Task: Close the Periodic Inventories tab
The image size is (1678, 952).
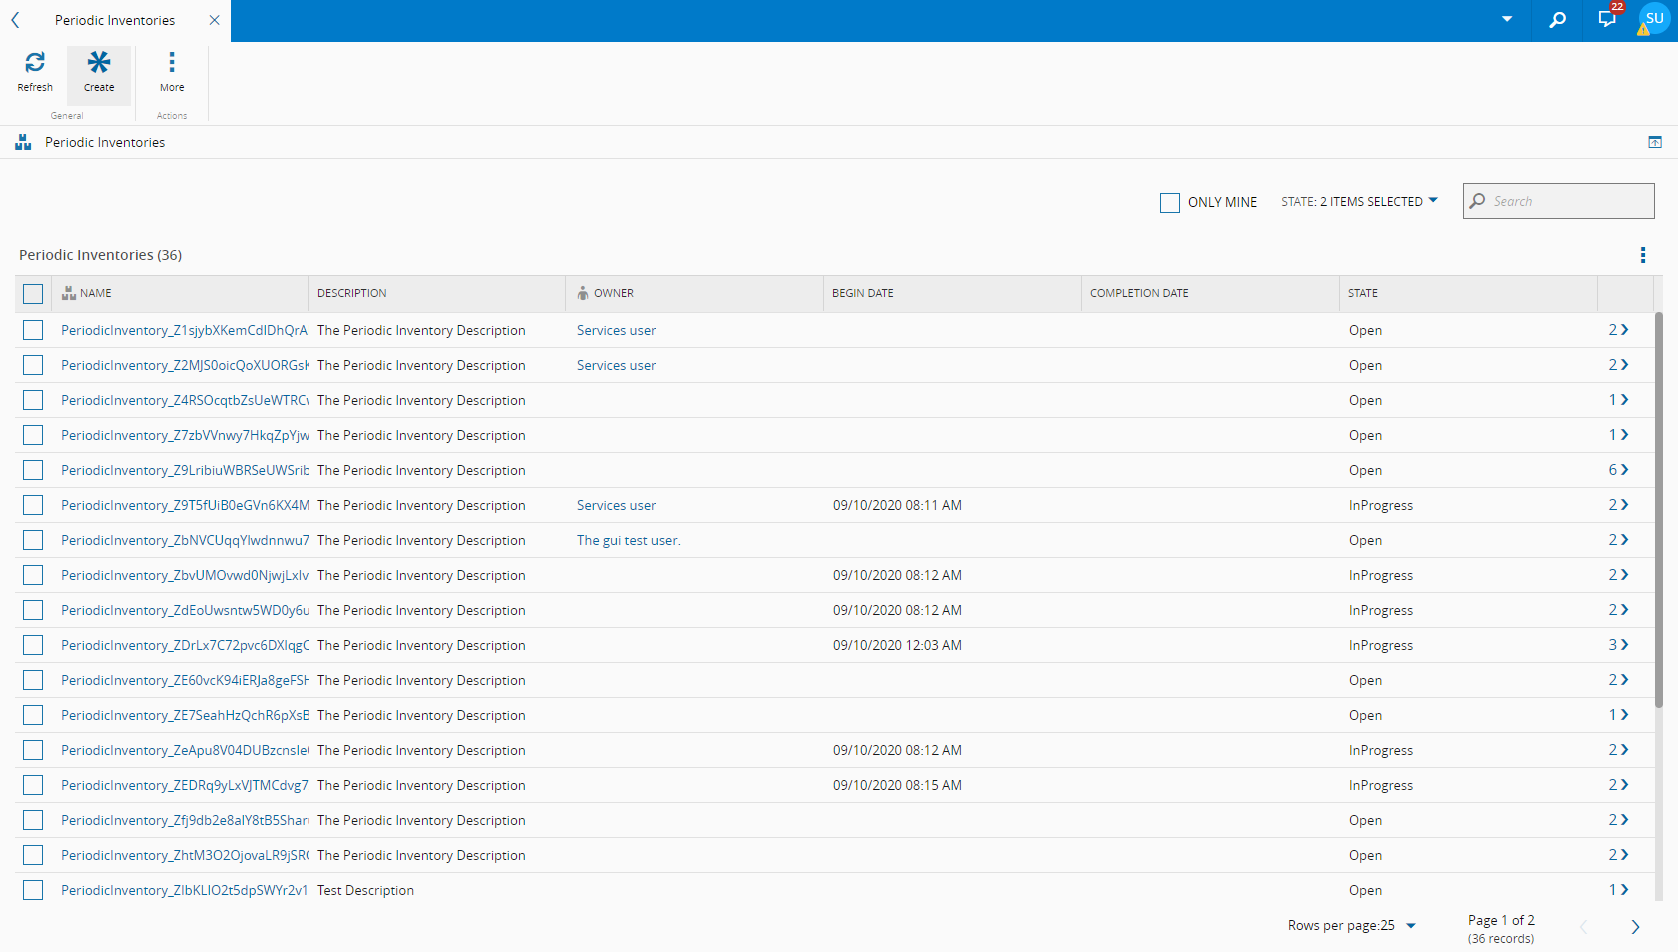Action: (x=214, y=20)
